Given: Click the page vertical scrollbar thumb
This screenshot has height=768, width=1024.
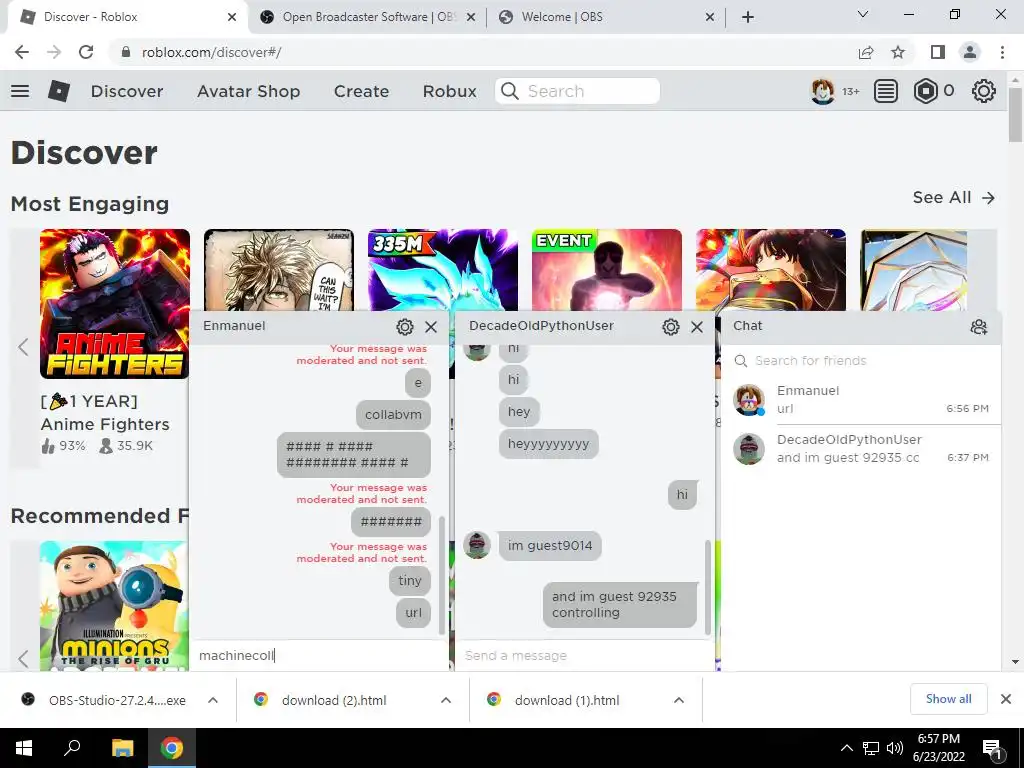Looking at the screenshot, I should (x=1015, y=114).
